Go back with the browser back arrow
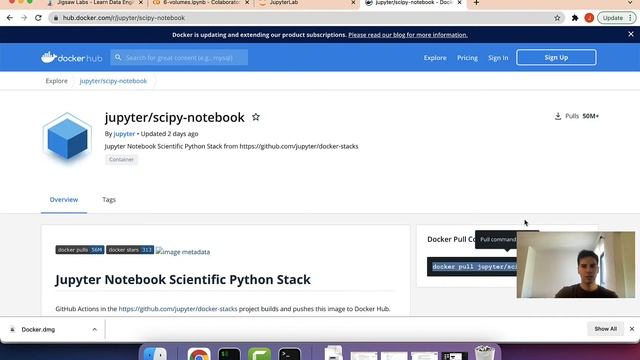 pos(10,18)
